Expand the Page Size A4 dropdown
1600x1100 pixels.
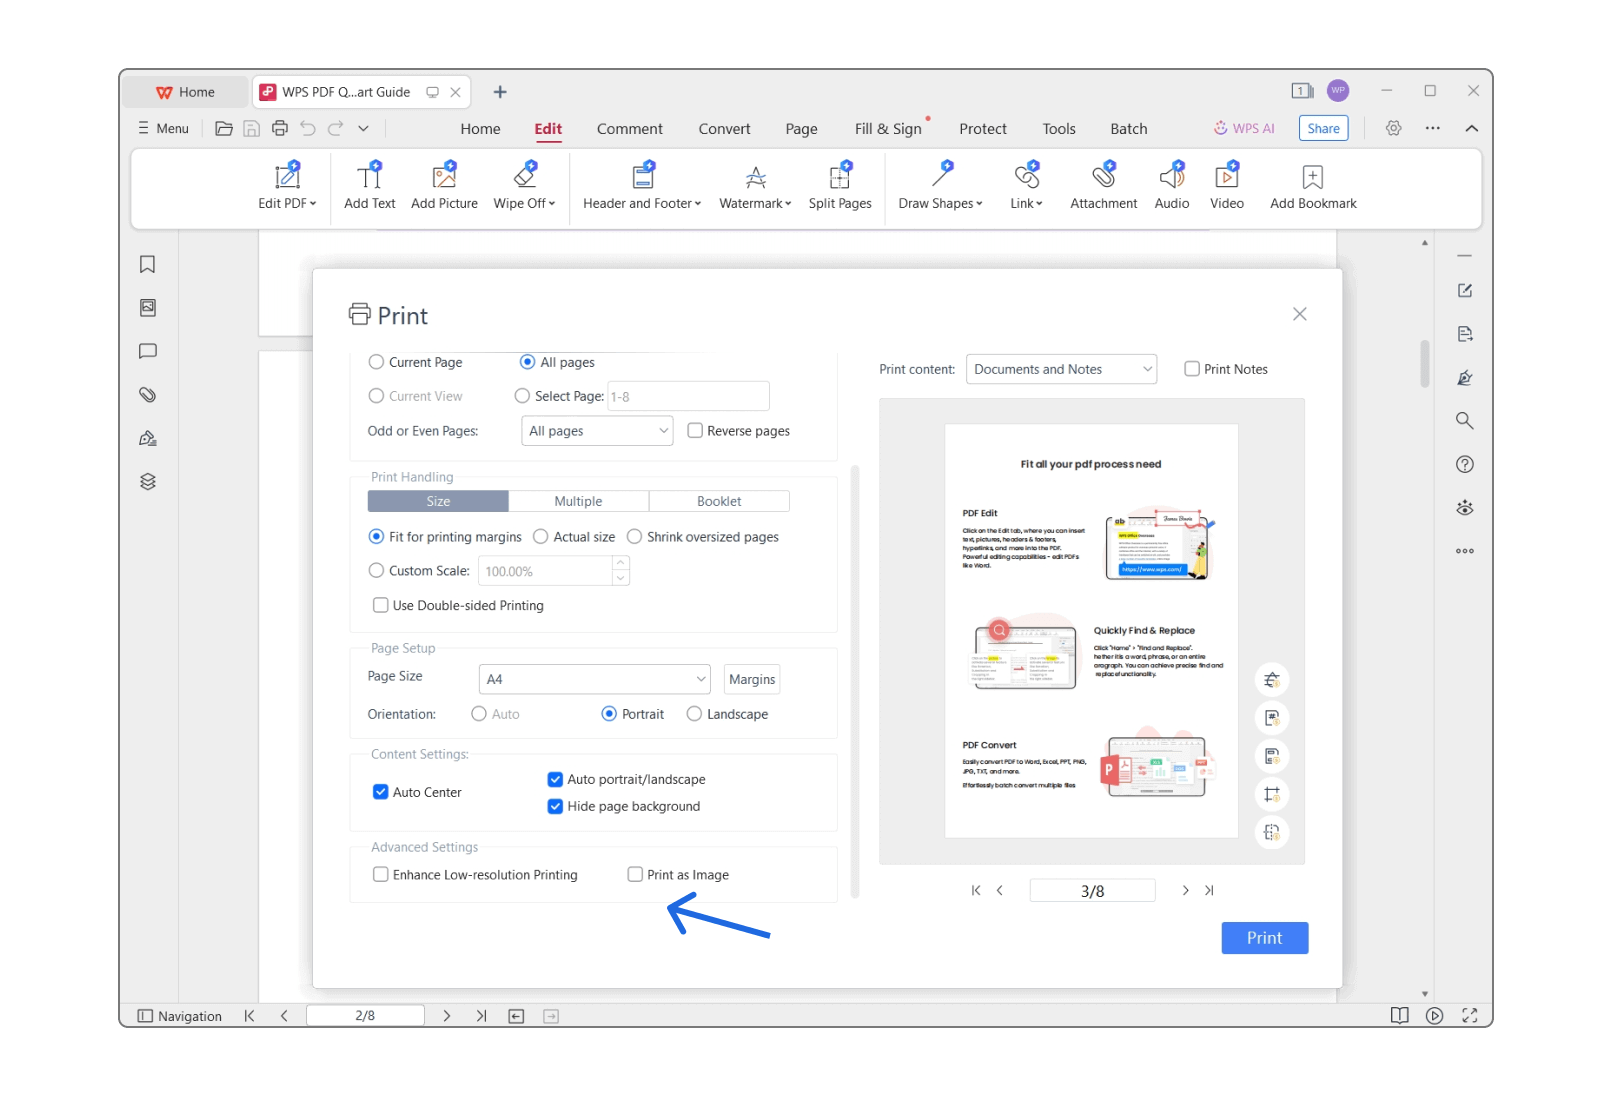coord(594,680)
